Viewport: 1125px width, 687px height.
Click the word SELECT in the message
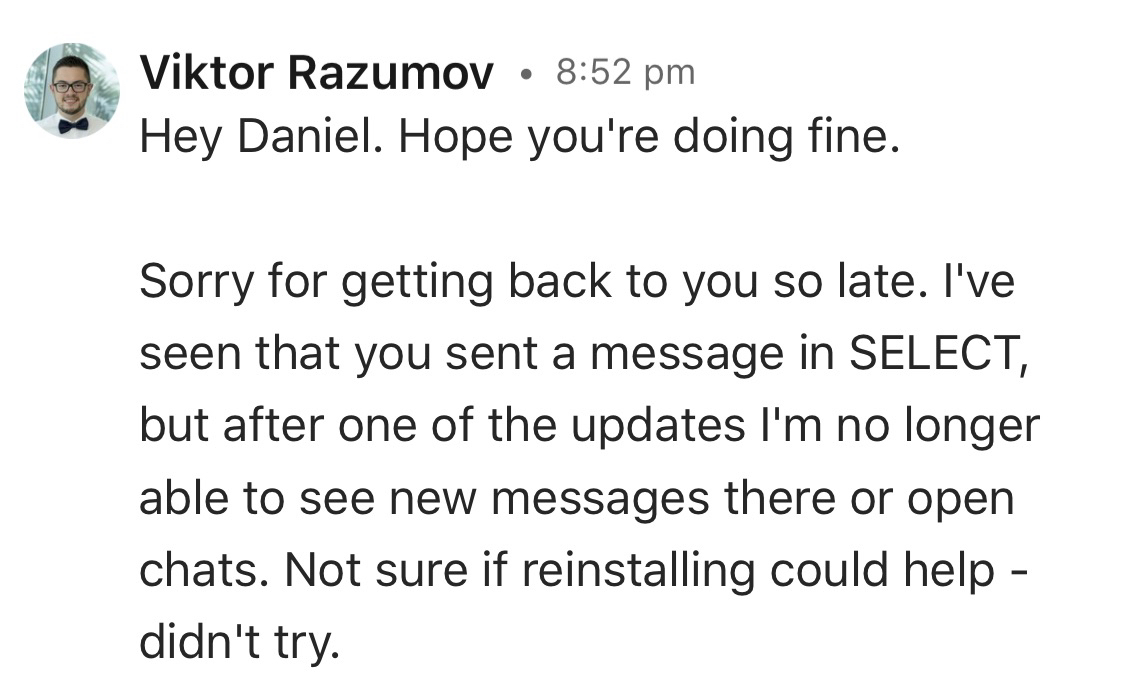tap(934, 354)
